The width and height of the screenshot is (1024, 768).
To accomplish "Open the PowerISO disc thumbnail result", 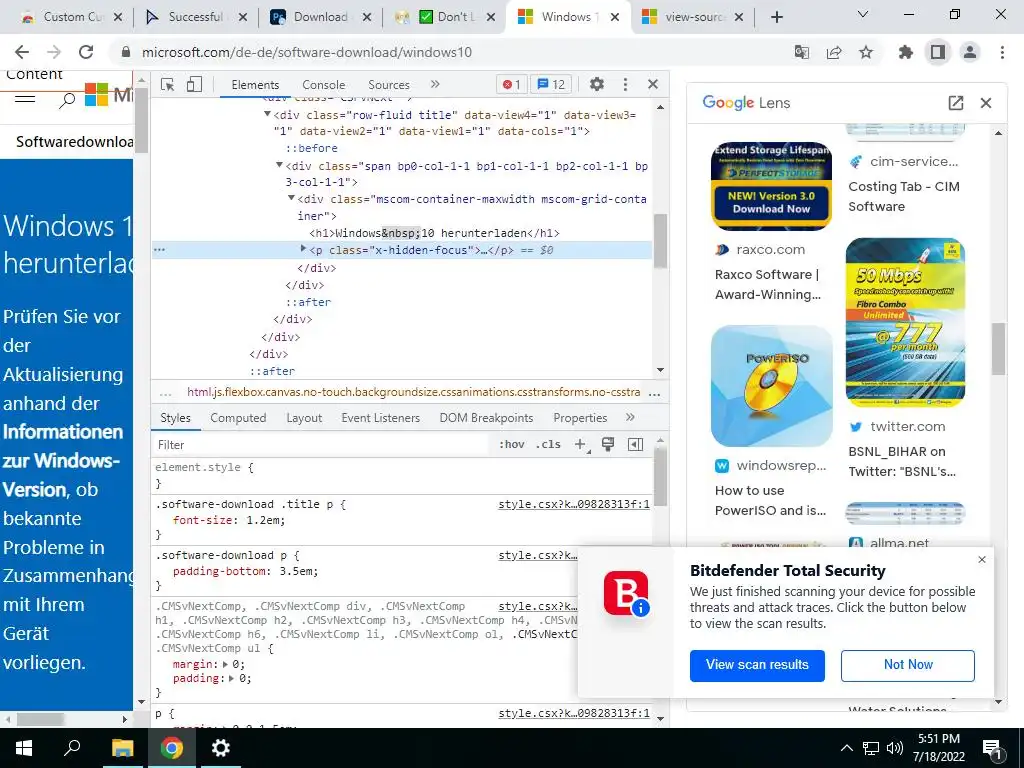I will (x=771, y=386).
